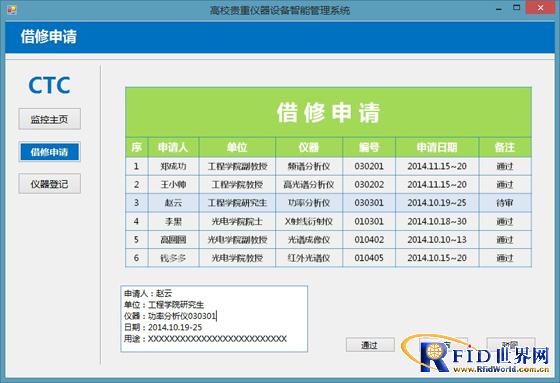Viewport: 560px width, 383px height.
Task: Click the 通过 status in 李黑's row
Action: [505, 221]
